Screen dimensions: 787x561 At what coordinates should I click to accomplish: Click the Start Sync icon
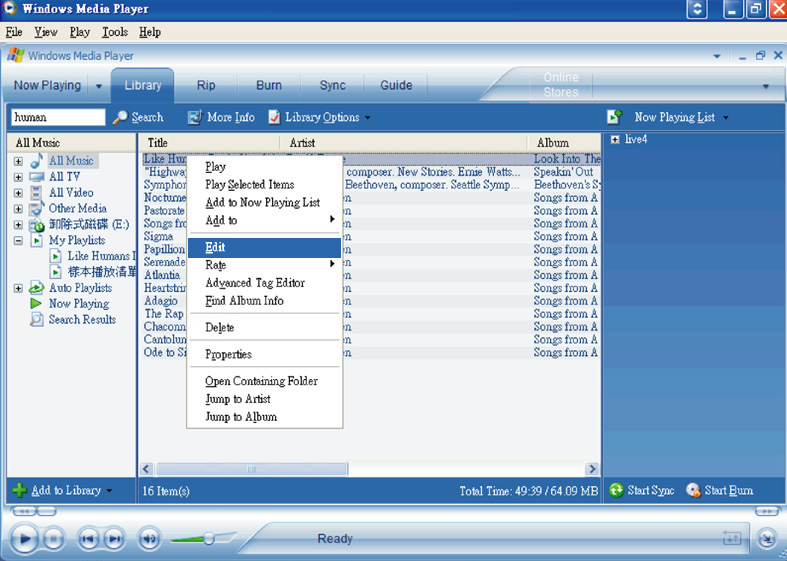(x=616, y=490)
